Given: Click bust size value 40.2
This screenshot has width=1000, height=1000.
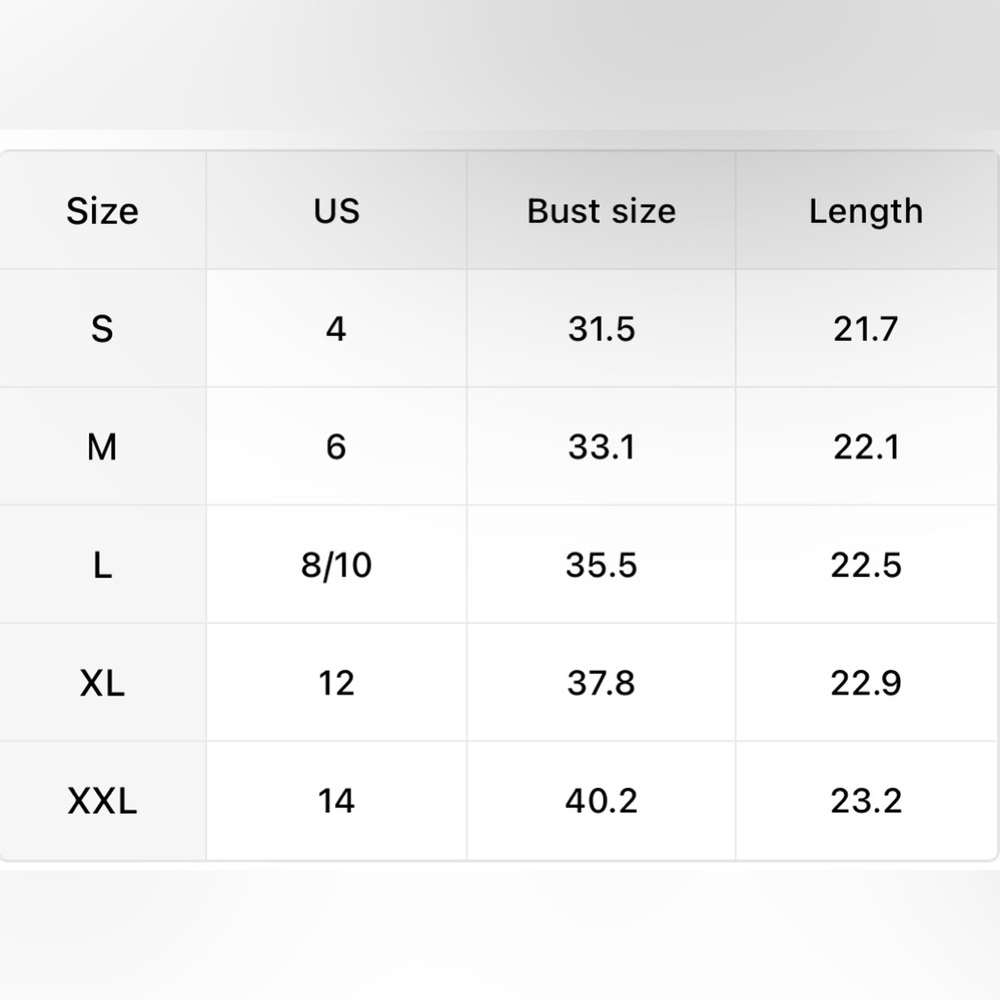Looking at the screenshot, I should point(601,801).
